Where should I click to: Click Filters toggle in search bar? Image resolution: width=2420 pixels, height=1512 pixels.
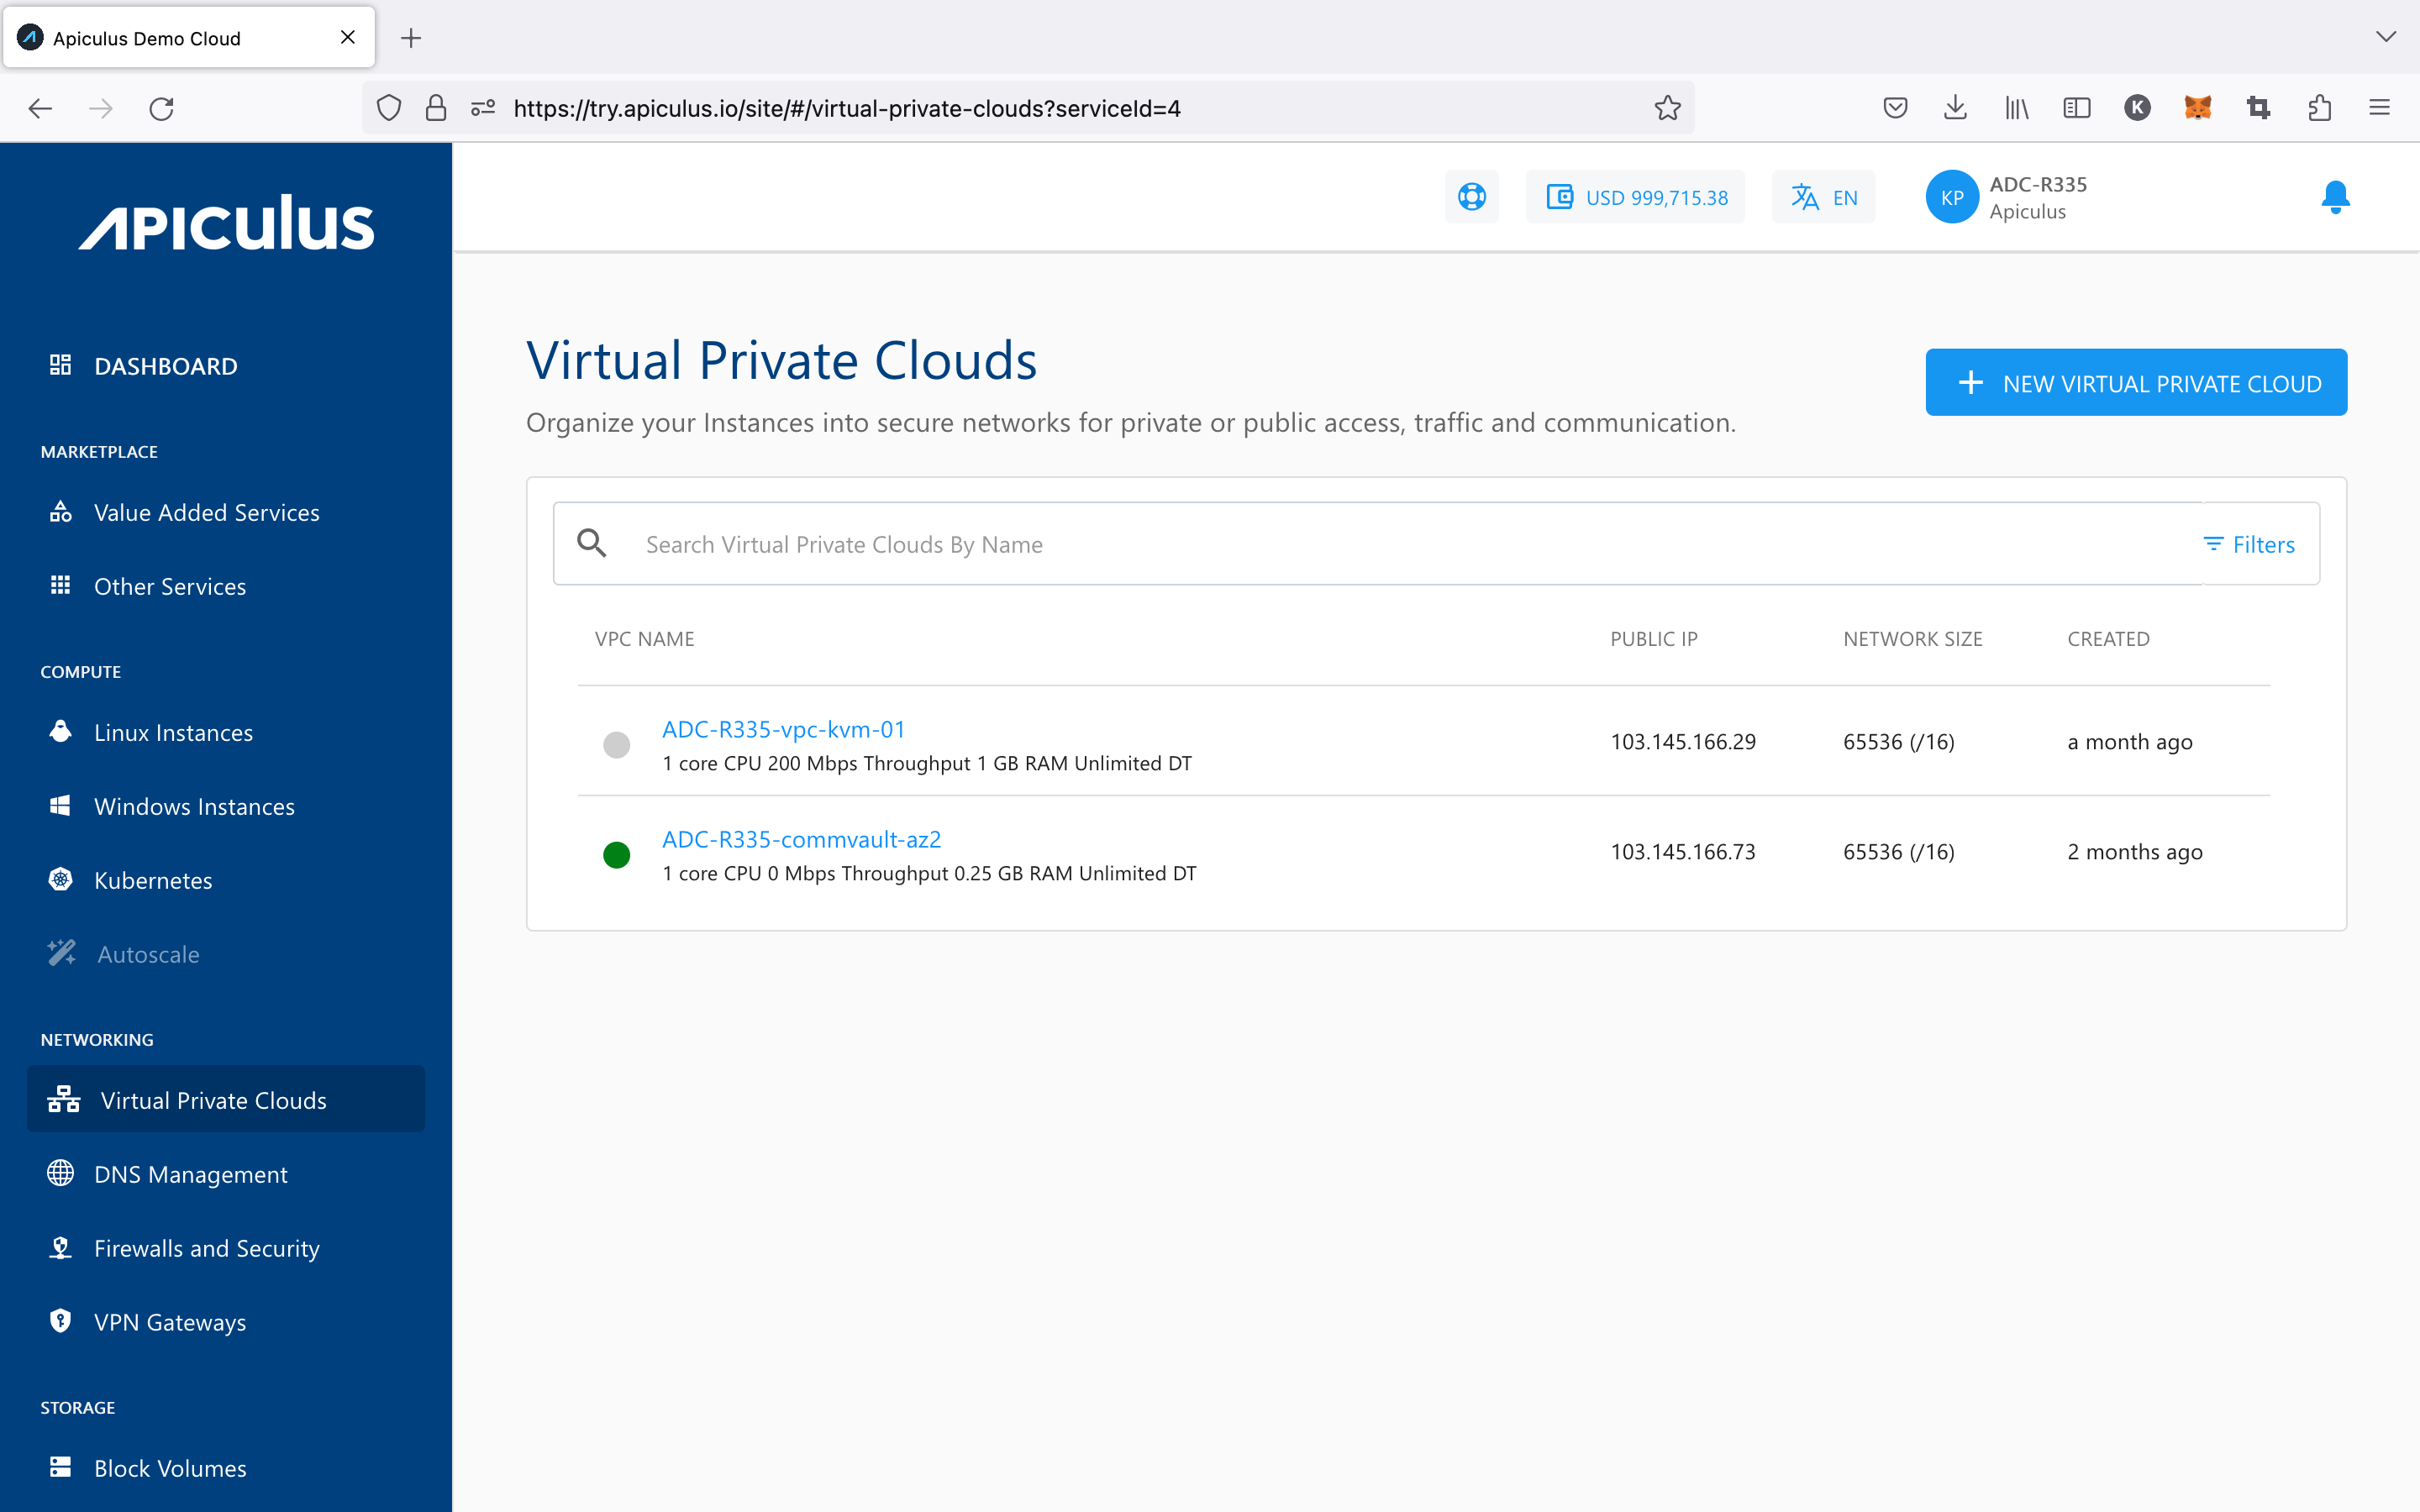(x=2249, y=542)
